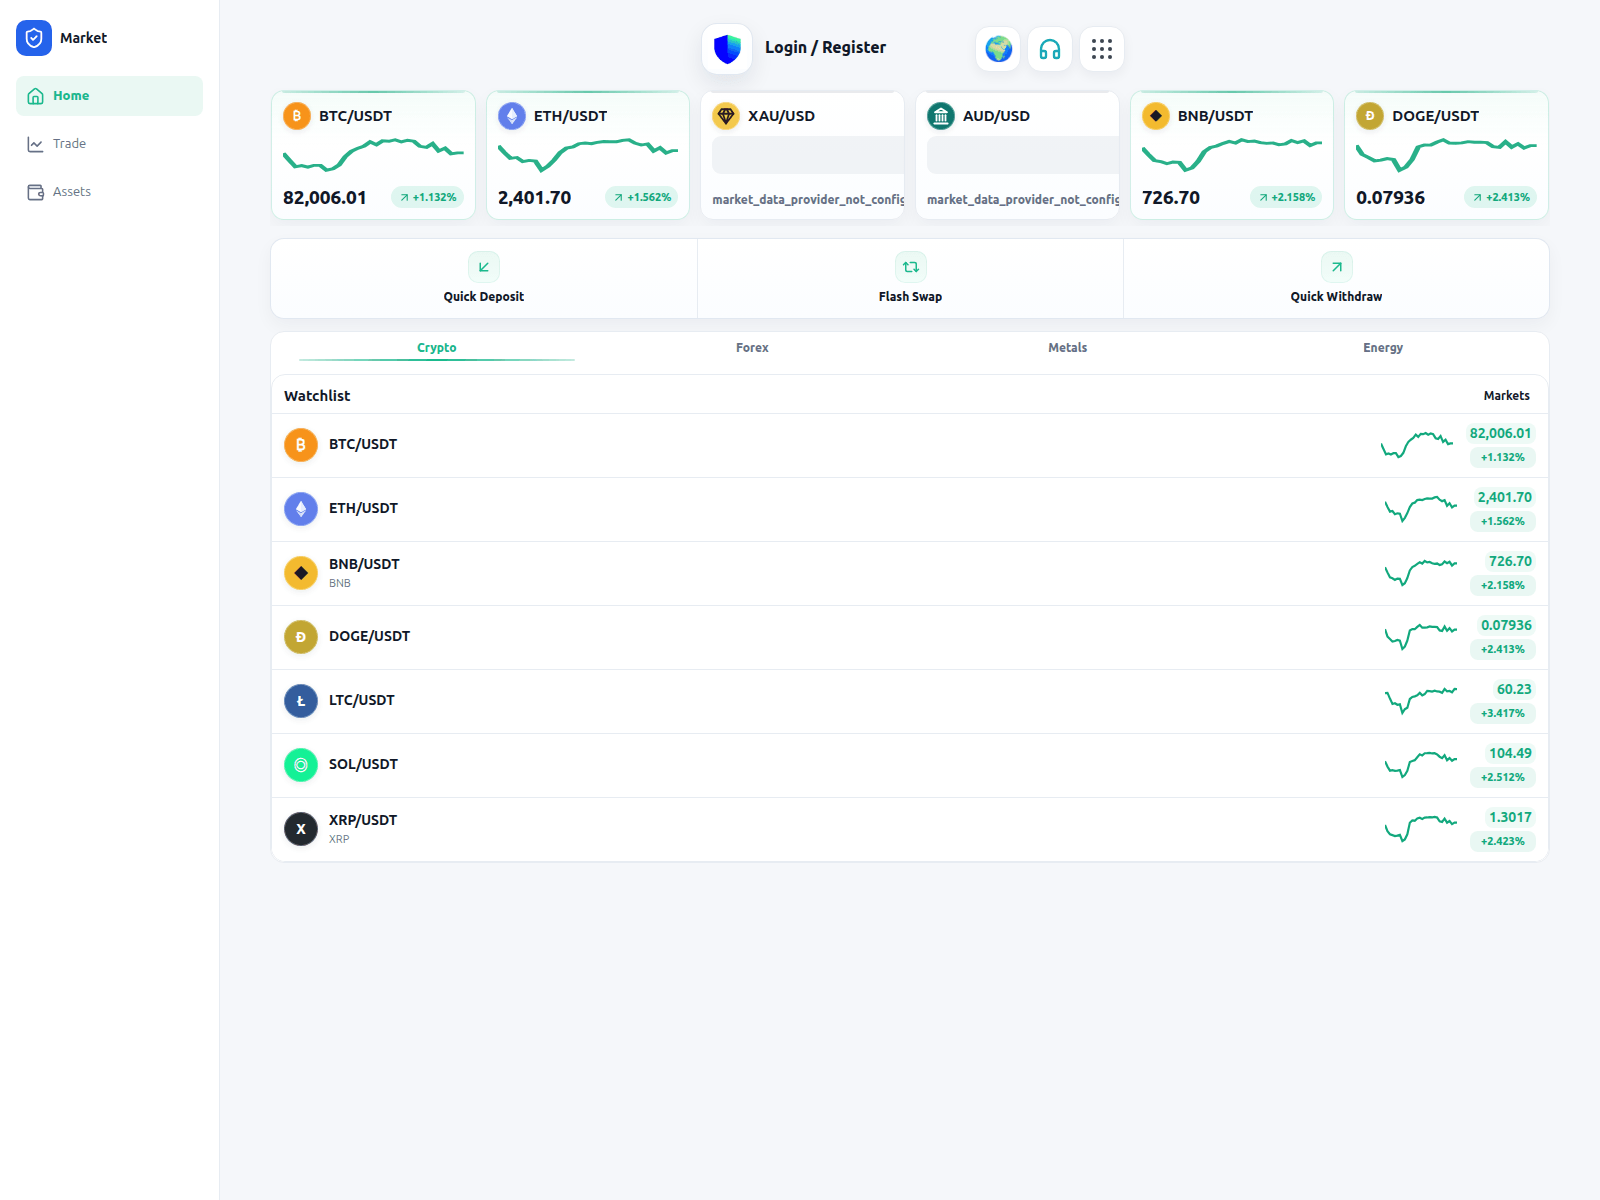Click the Market shield logo icon
Viewport: 1600px width, 1200px height.
click(x=34, y=38)
